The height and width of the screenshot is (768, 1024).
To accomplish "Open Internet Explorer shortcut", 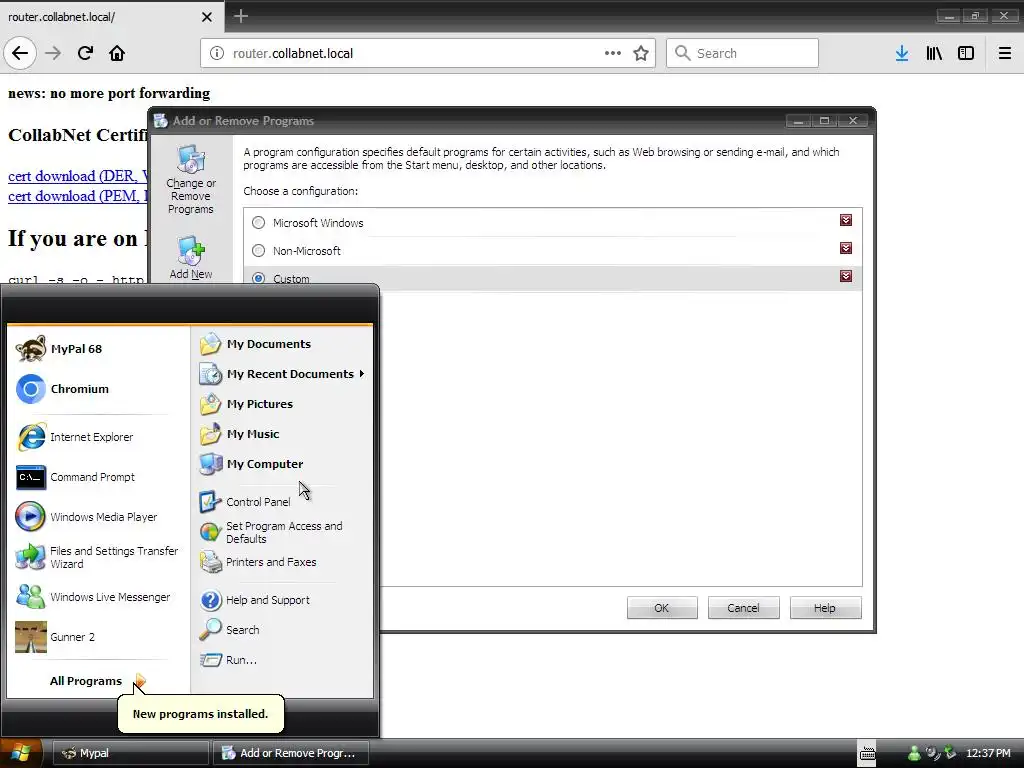I will tap(75, 437).
